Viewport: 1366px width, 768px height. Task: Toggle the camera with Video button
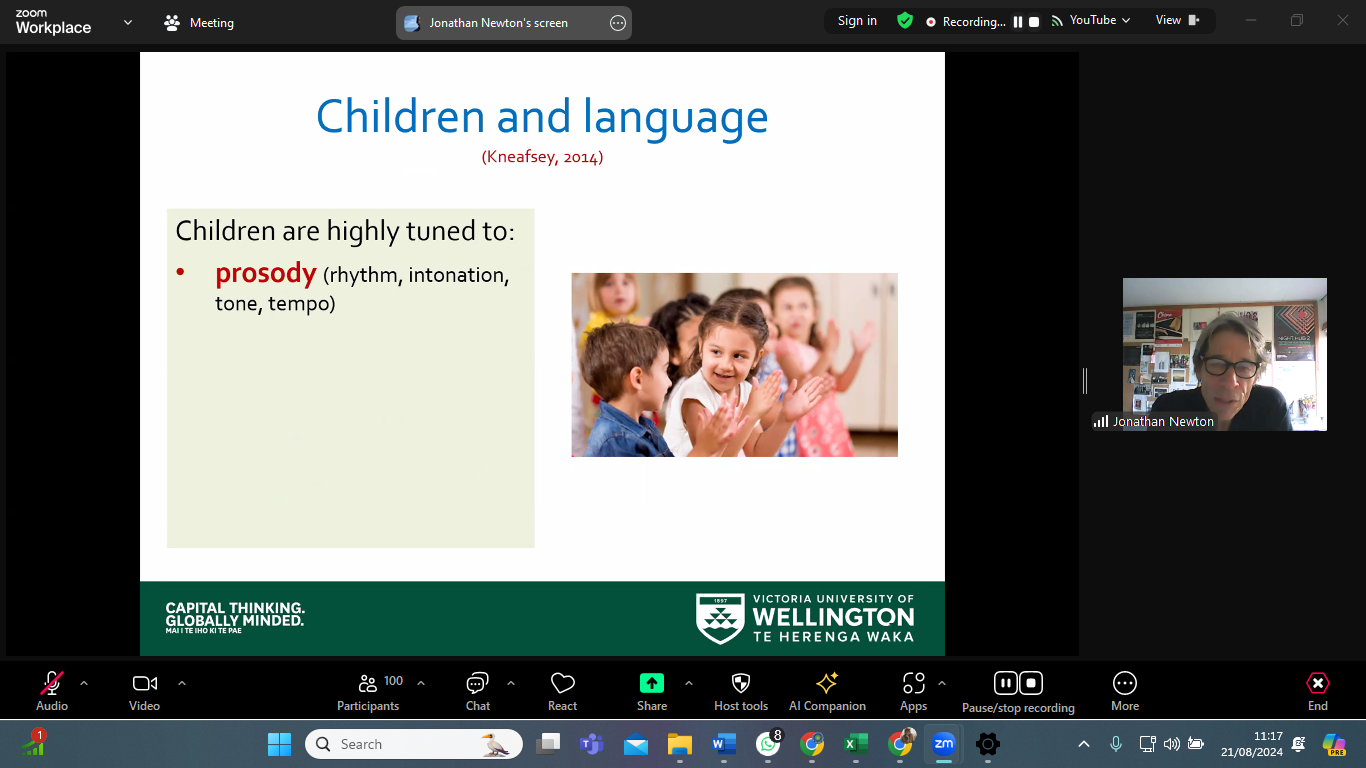click(145, 691)
